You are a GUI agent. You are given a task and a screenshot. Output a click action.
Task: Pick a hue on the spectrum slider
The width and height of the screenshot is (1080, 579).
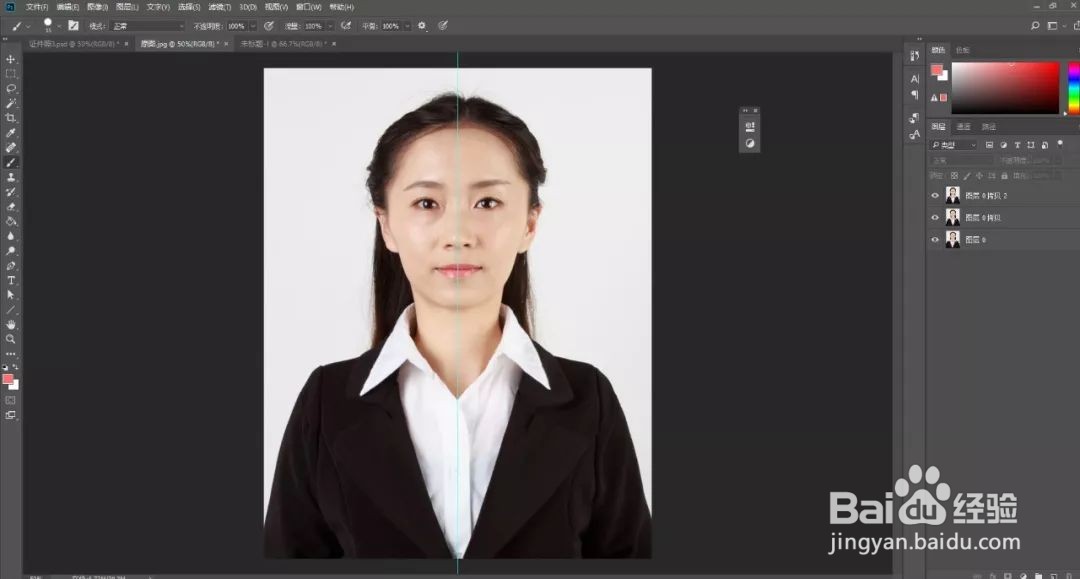click(1073, 88)
